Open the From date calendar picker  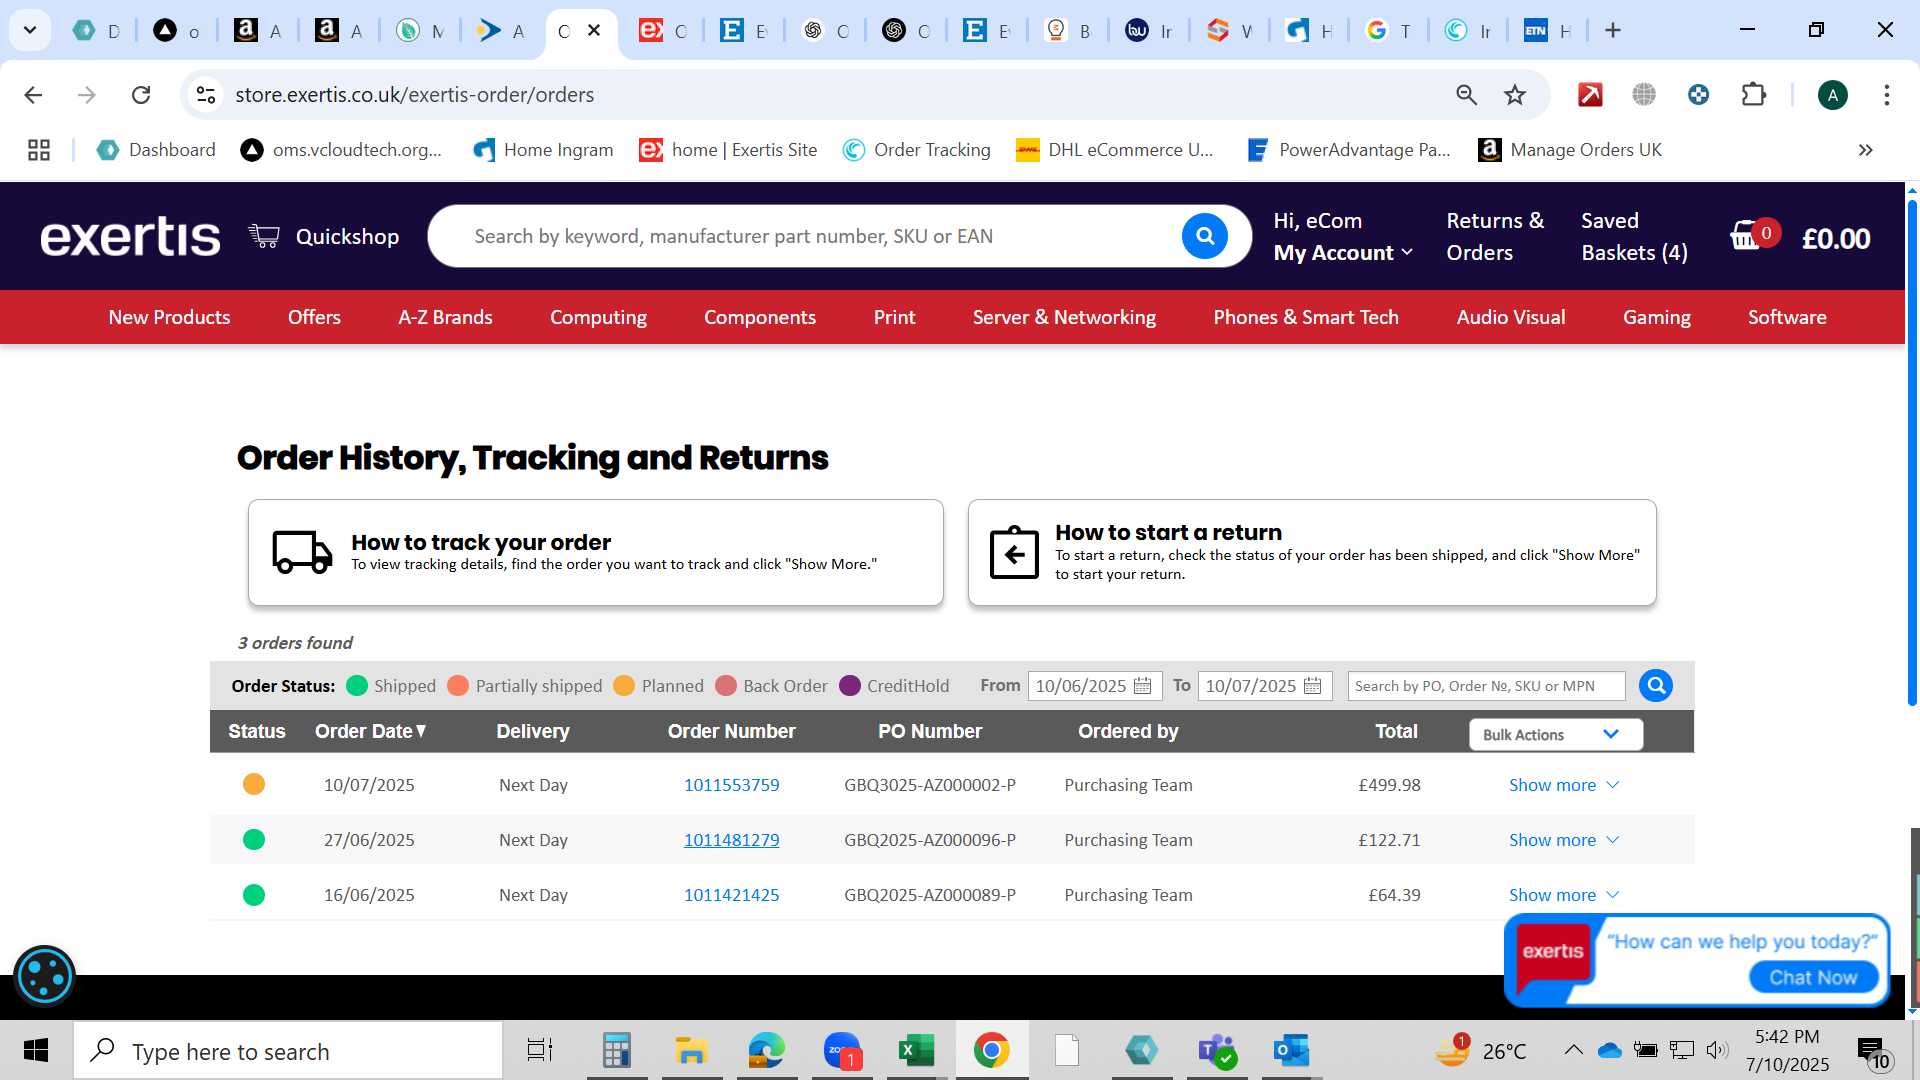pyautogui.click(x=1143, y=686)
